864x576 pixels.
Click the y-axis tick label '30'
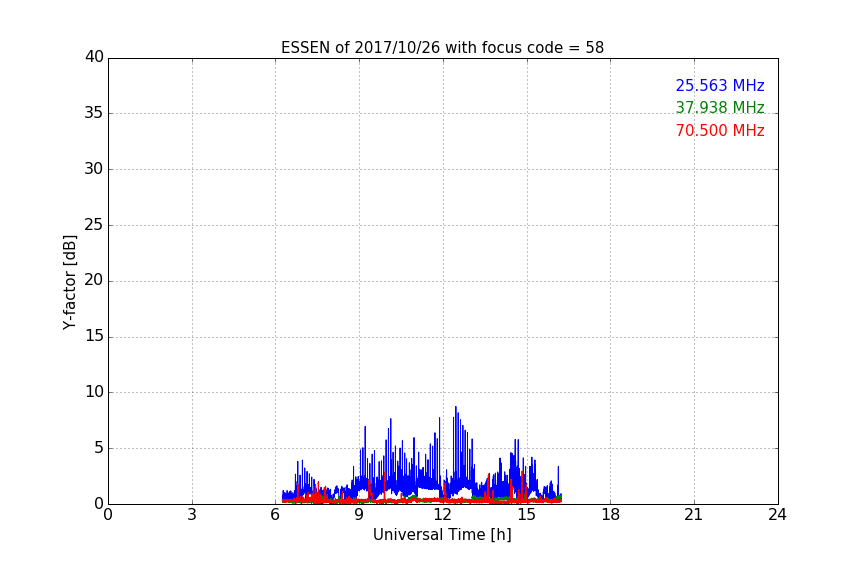pos(94,169)
